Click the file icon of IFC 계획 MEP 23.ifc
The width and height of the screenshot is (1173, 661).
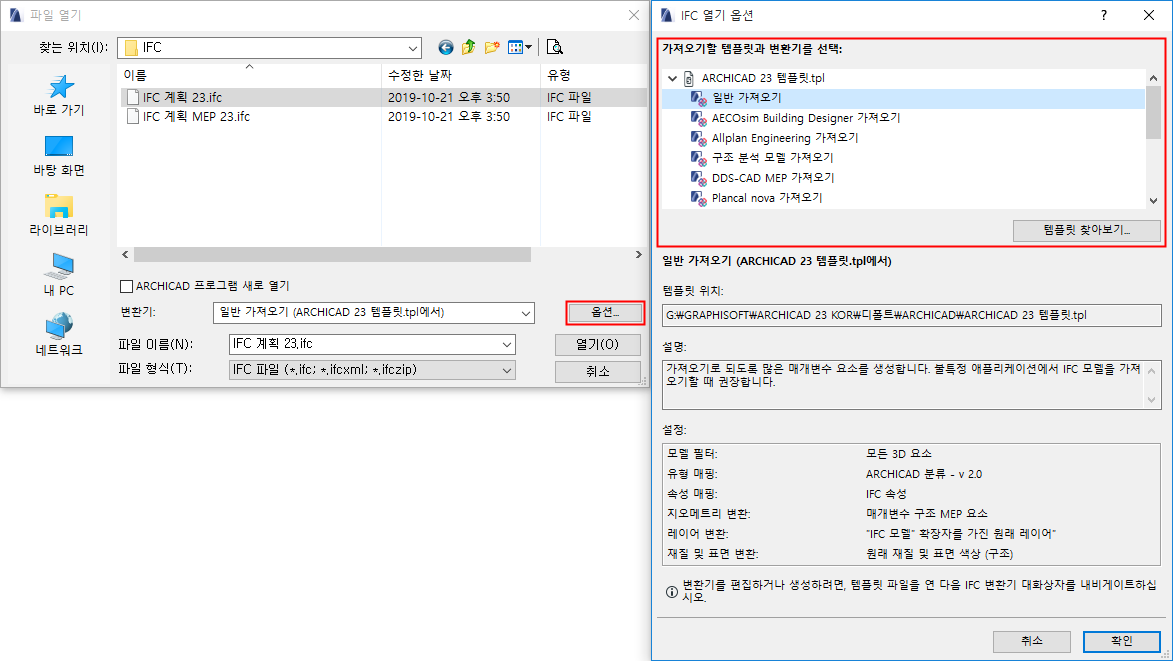coord(132,117)
